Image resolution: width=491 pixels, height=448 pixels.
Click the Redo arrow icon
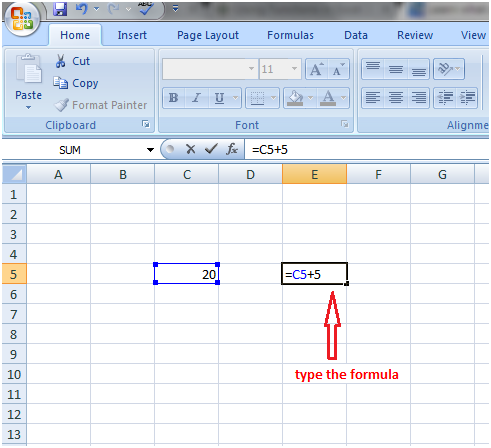[113, 9]
